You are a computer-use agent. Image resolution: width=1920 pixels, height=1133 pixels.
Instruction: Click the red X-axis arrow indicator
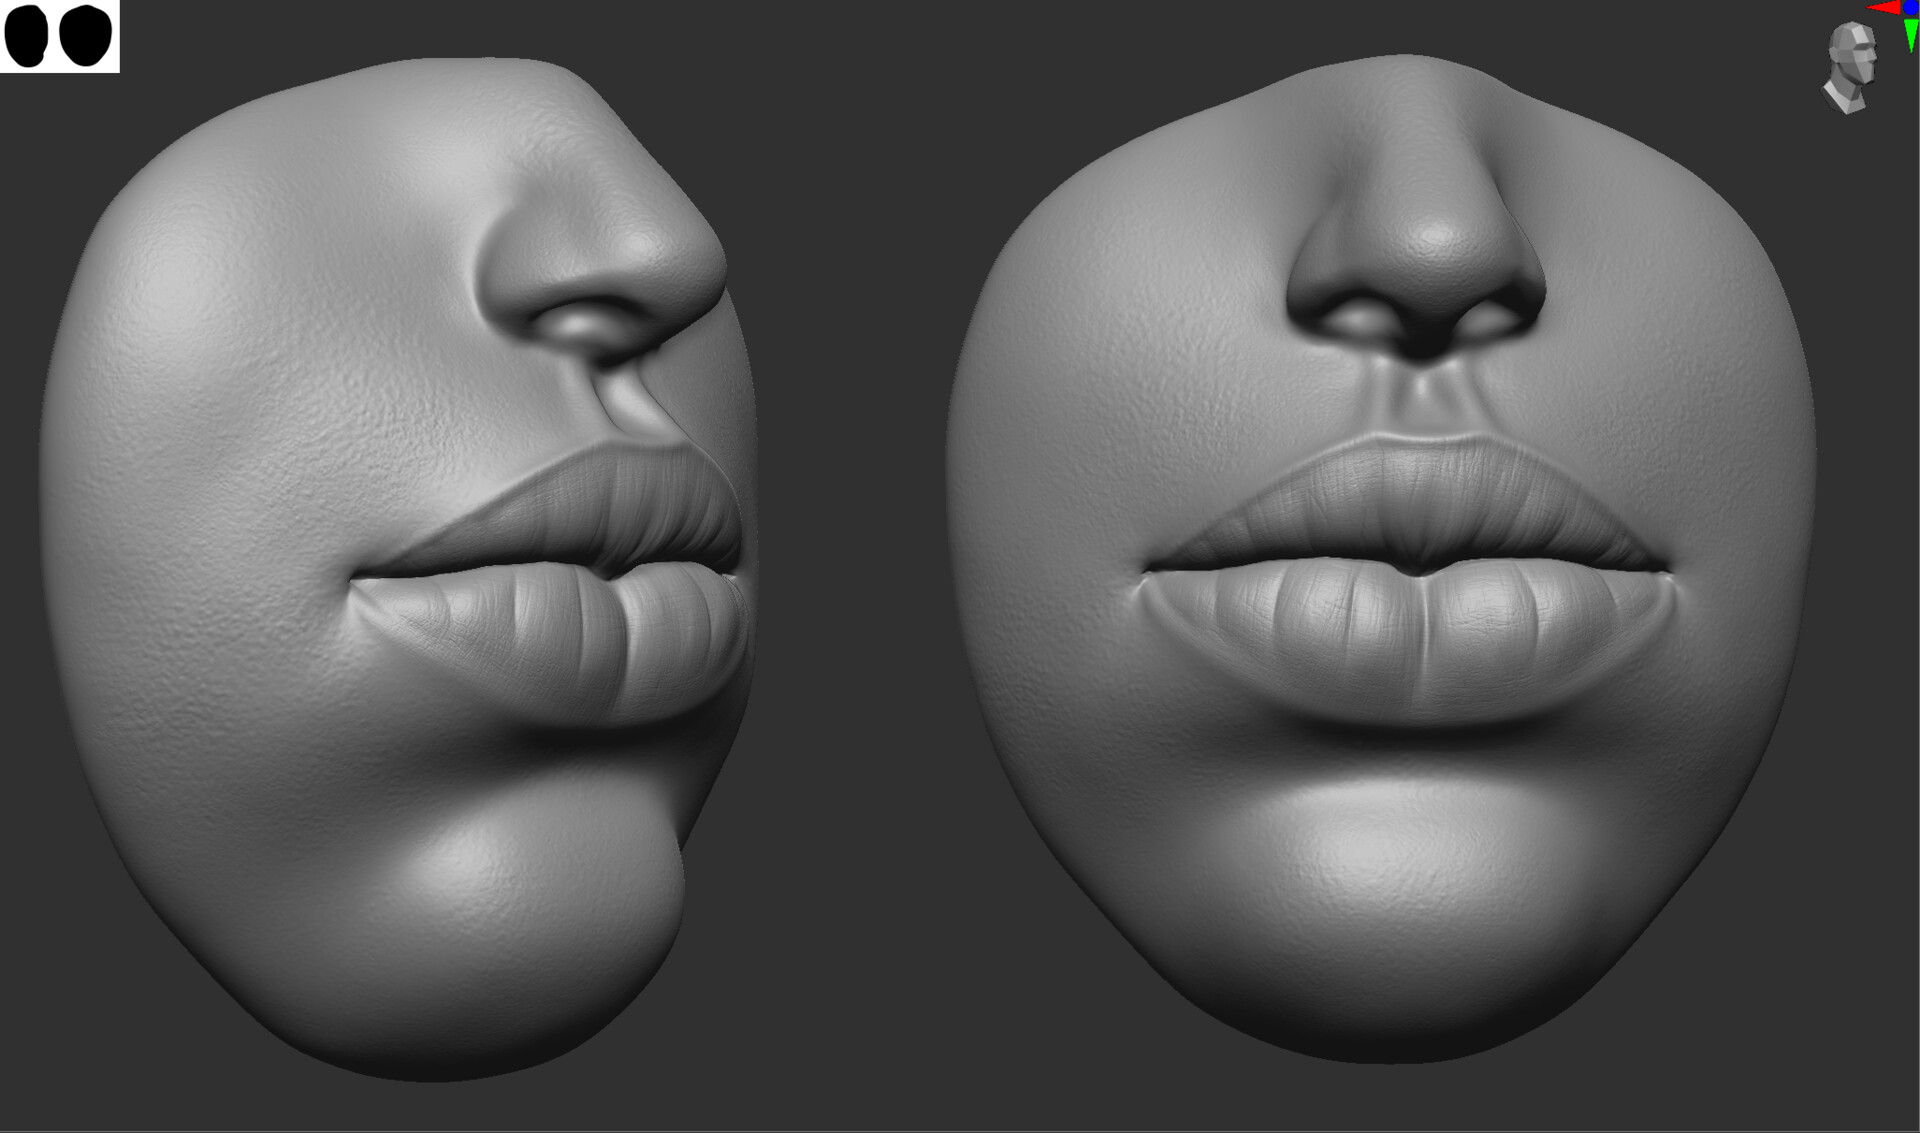(x=1884, y=8)
